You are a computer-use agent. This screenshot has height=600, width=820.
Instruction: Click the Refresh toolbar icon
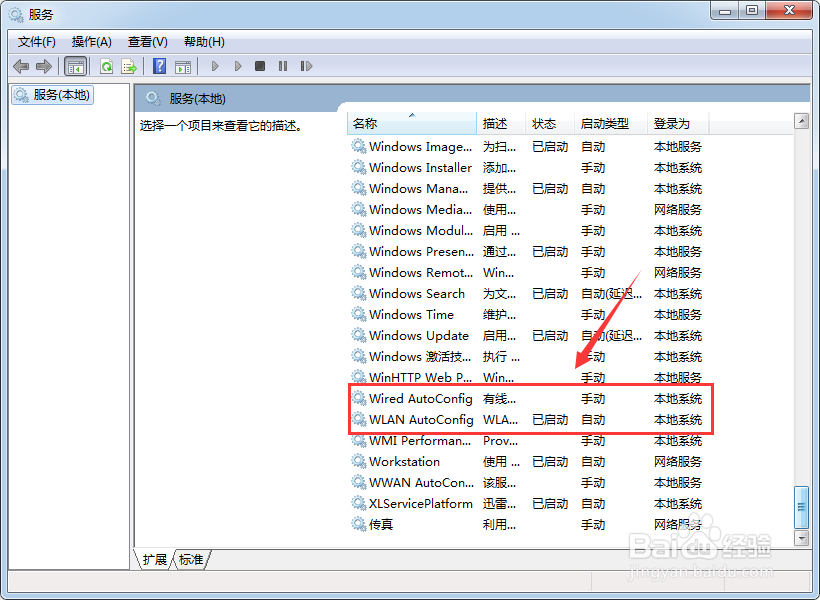106,65
